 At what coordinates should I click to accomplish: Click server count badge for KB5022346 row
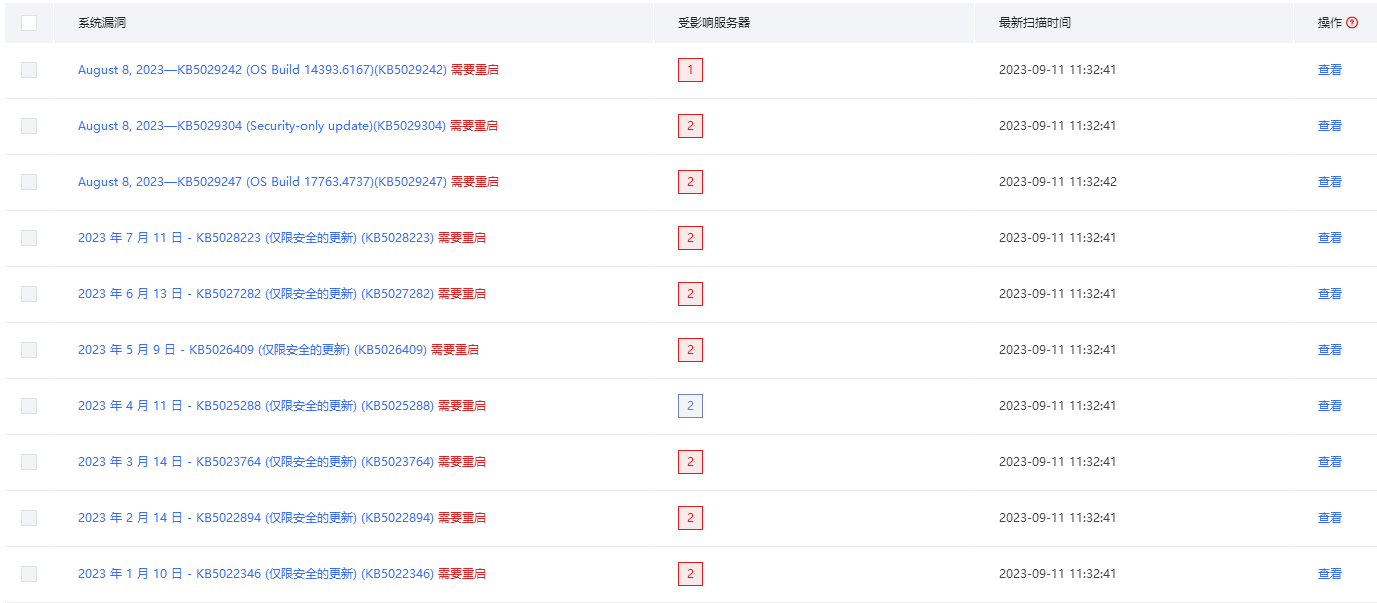click(x=690, y=574)
